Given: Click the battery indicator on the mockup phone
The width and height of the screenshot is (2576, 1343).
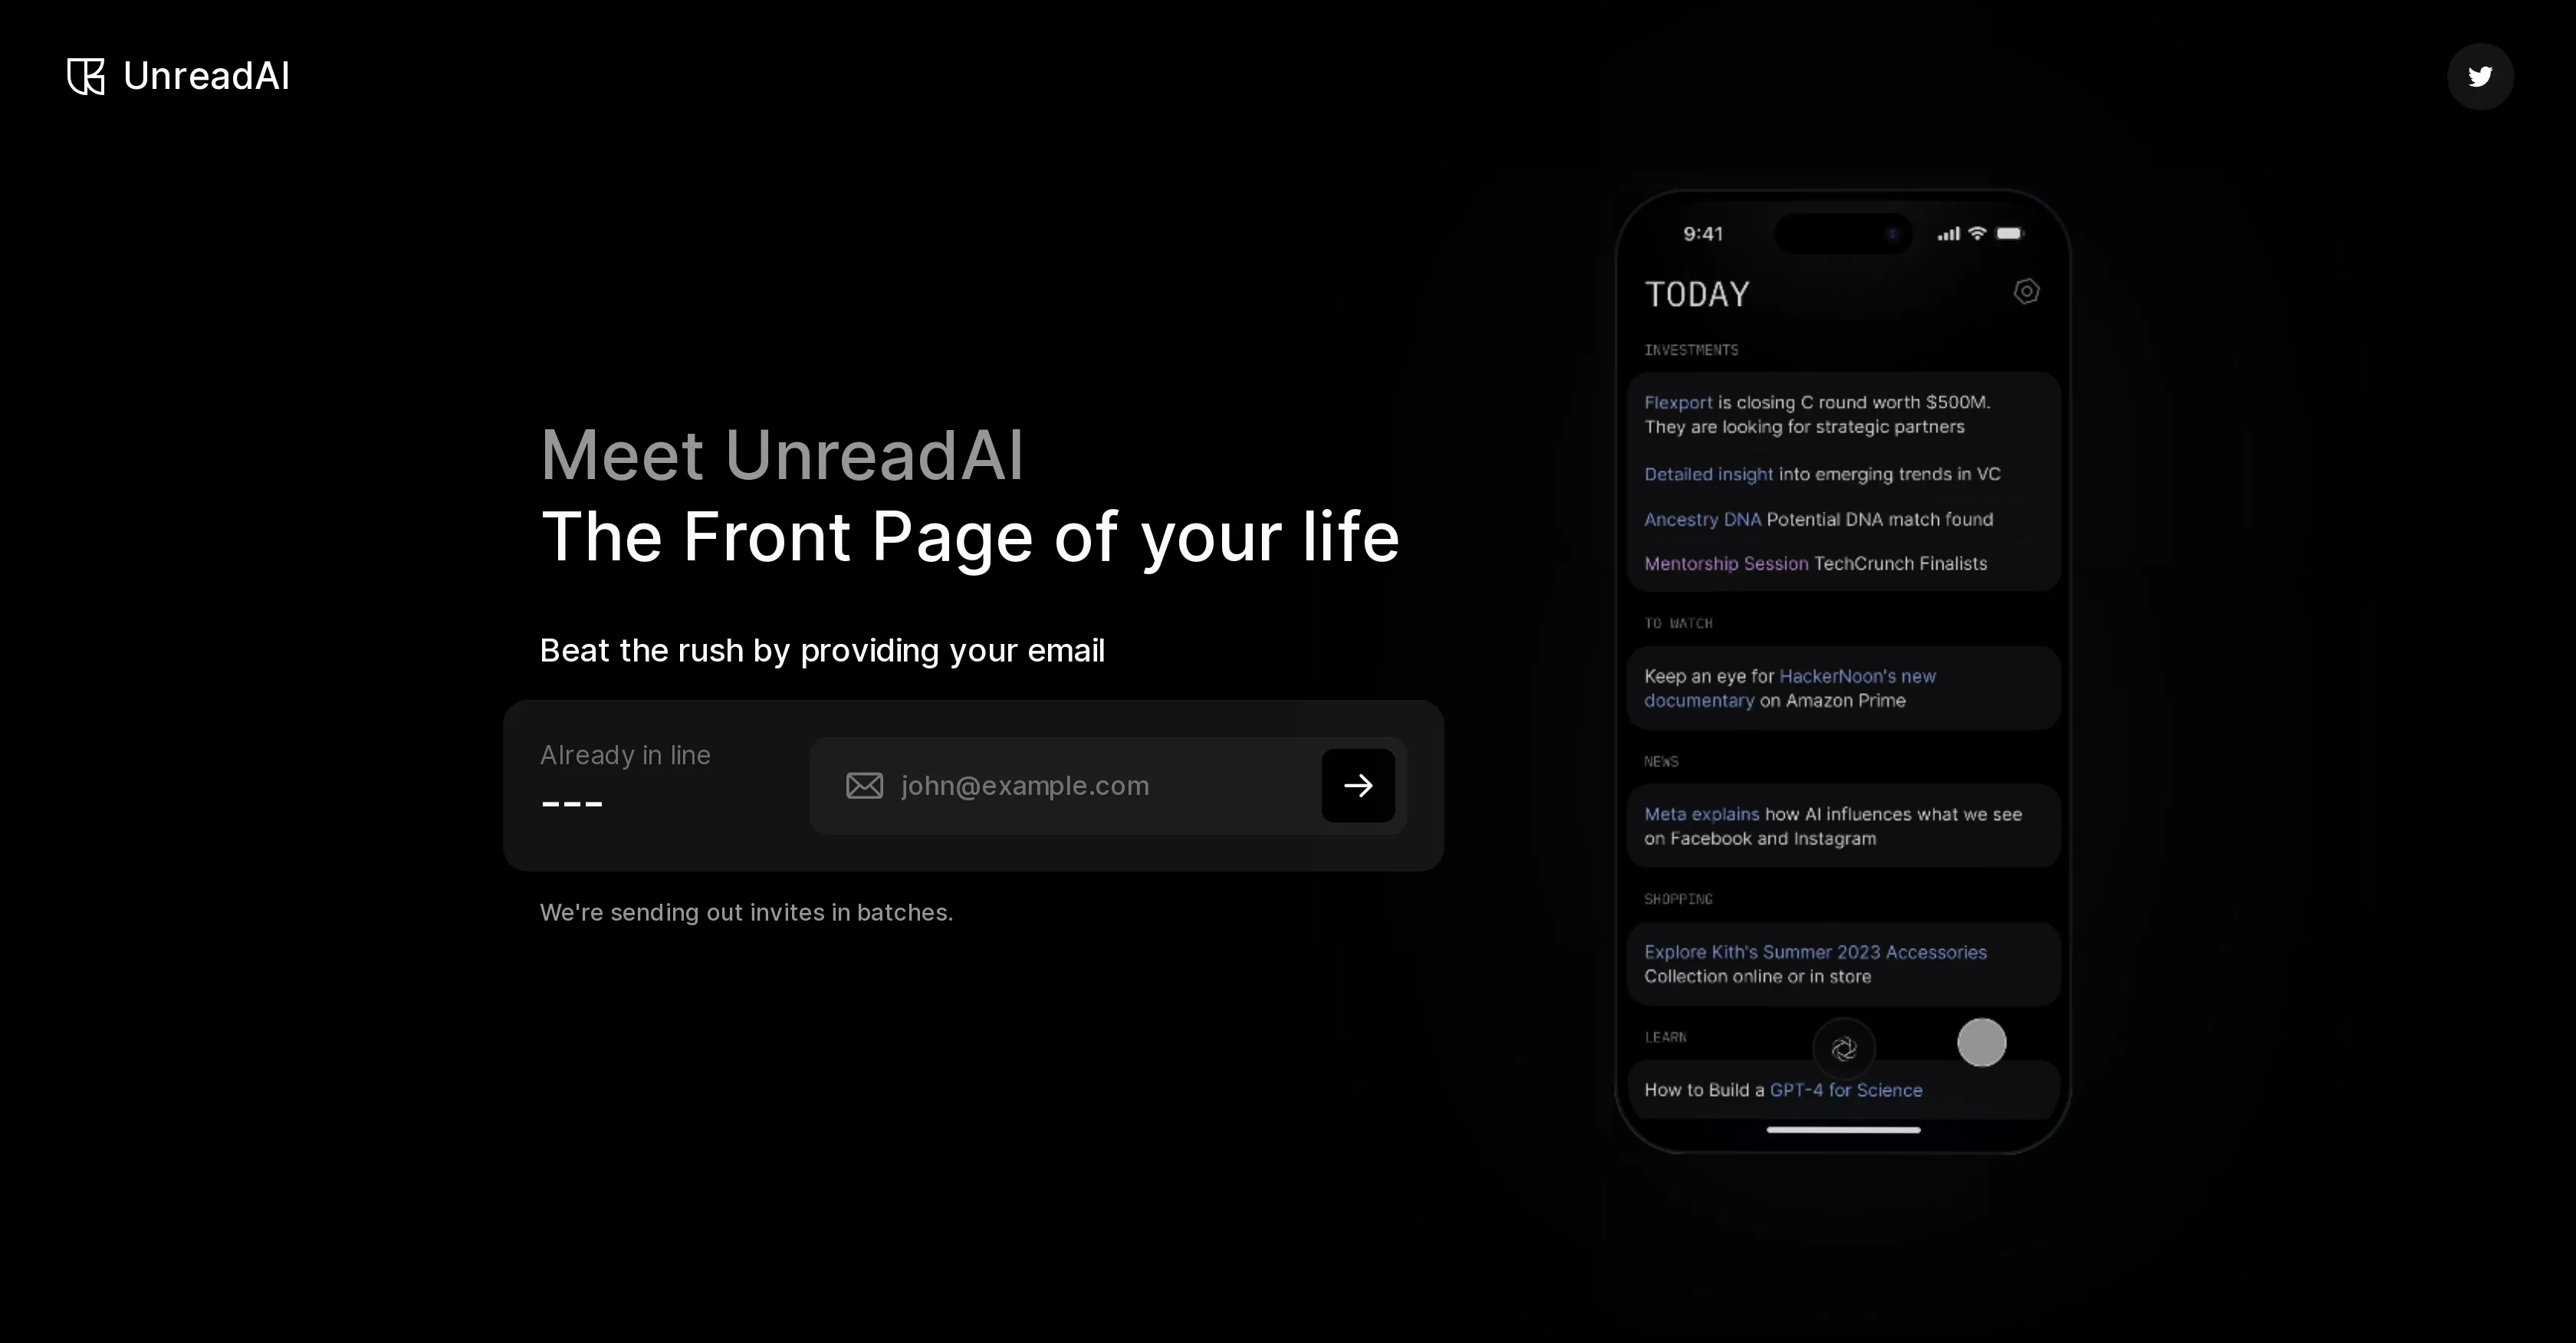Looking at the screenshot, I should click(2011, 233).
